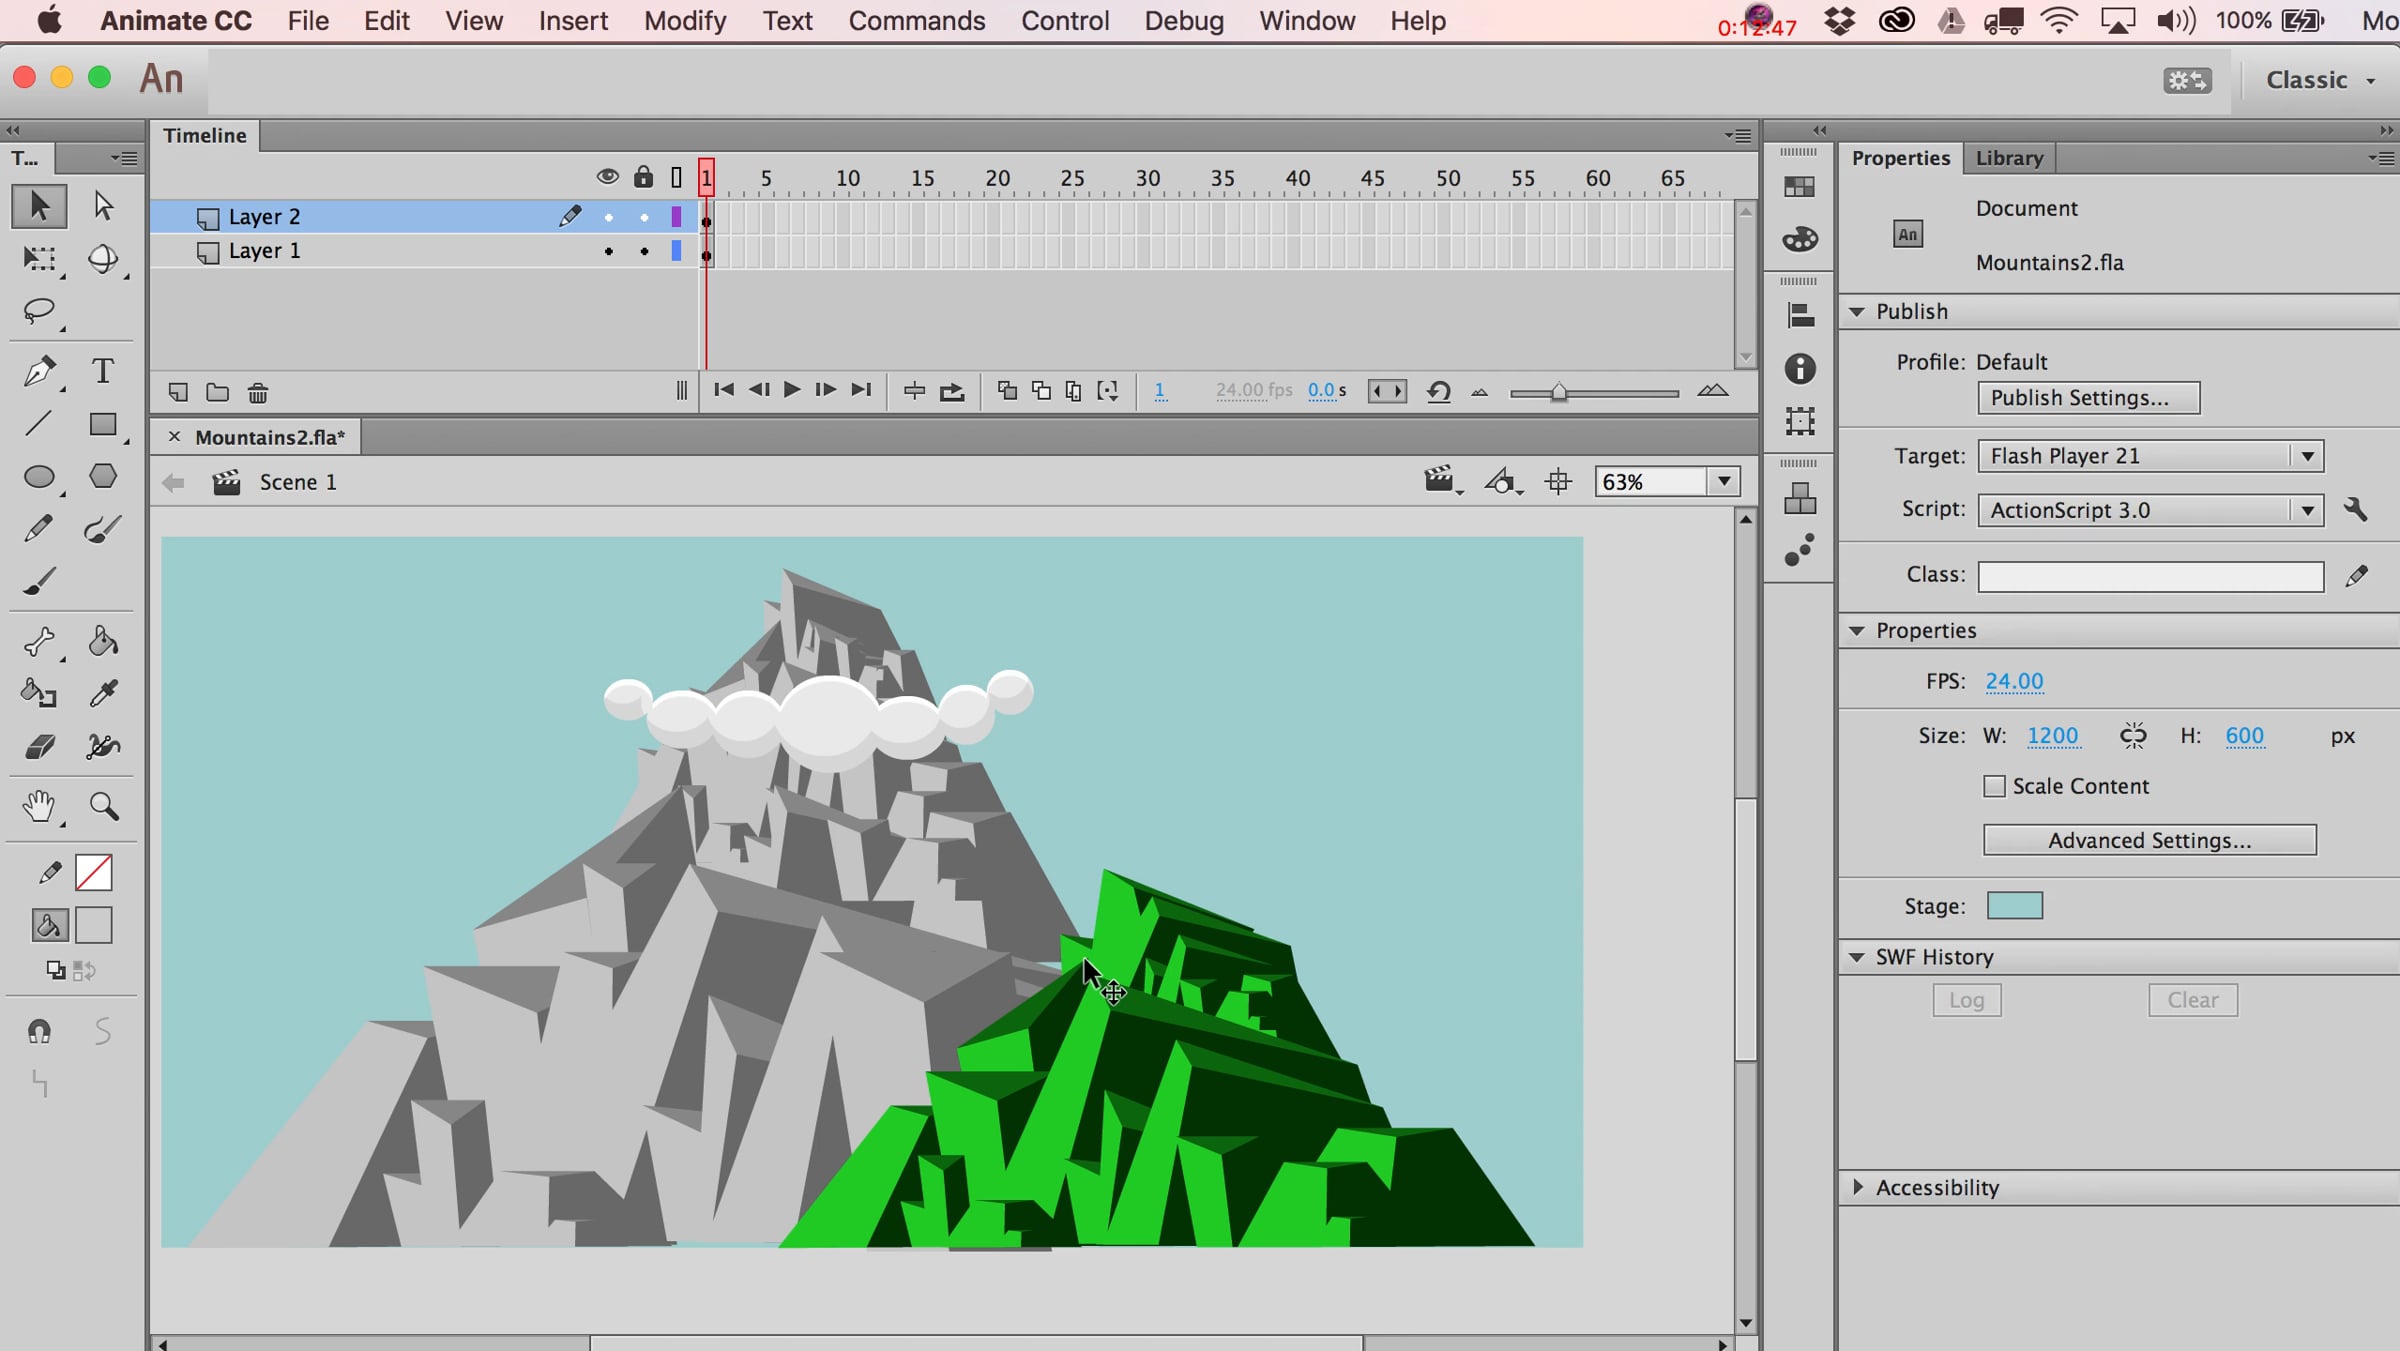Select the Zoom magnifier tool
This screenshot has height=1351, width=2400.
click(x=104, y=806)
